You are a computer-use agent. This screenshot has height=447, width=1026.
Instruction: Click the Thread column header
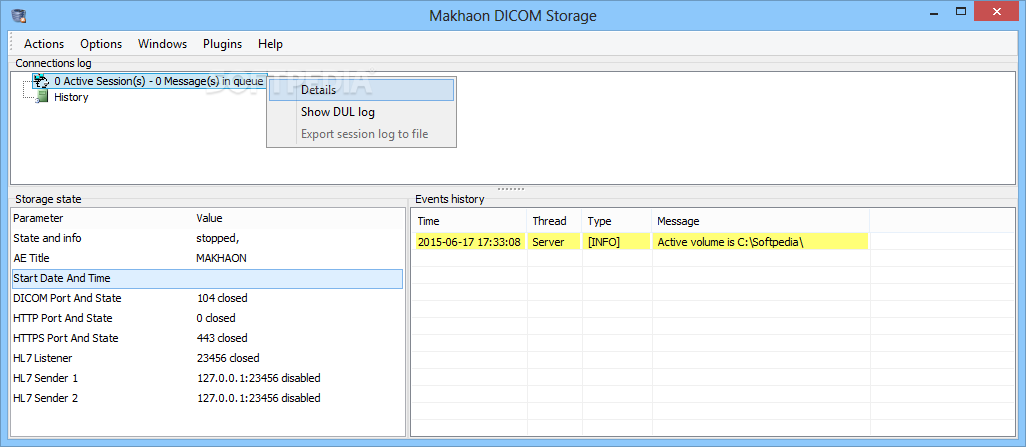pos(554,221)
